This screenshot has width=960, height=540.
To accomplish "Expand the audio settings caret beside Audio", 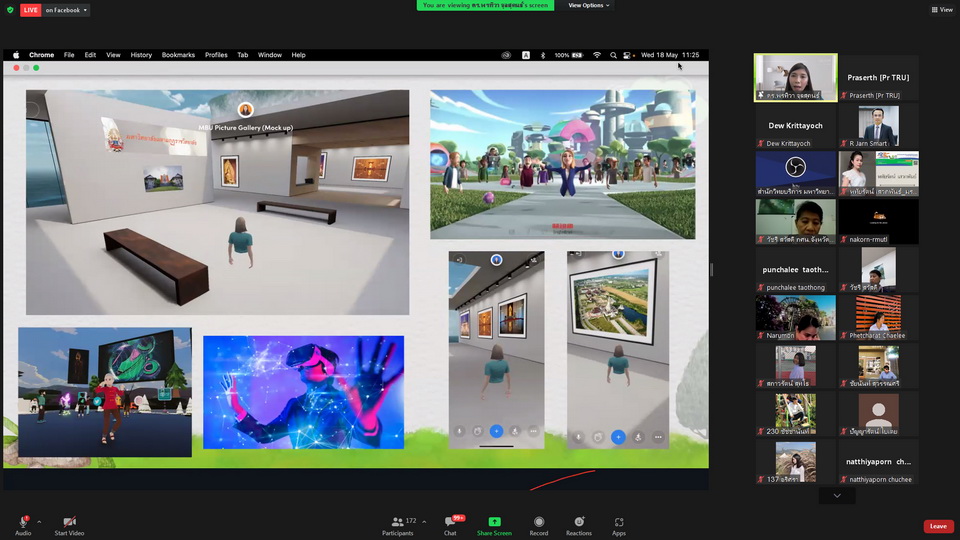I will coord(39,522).
